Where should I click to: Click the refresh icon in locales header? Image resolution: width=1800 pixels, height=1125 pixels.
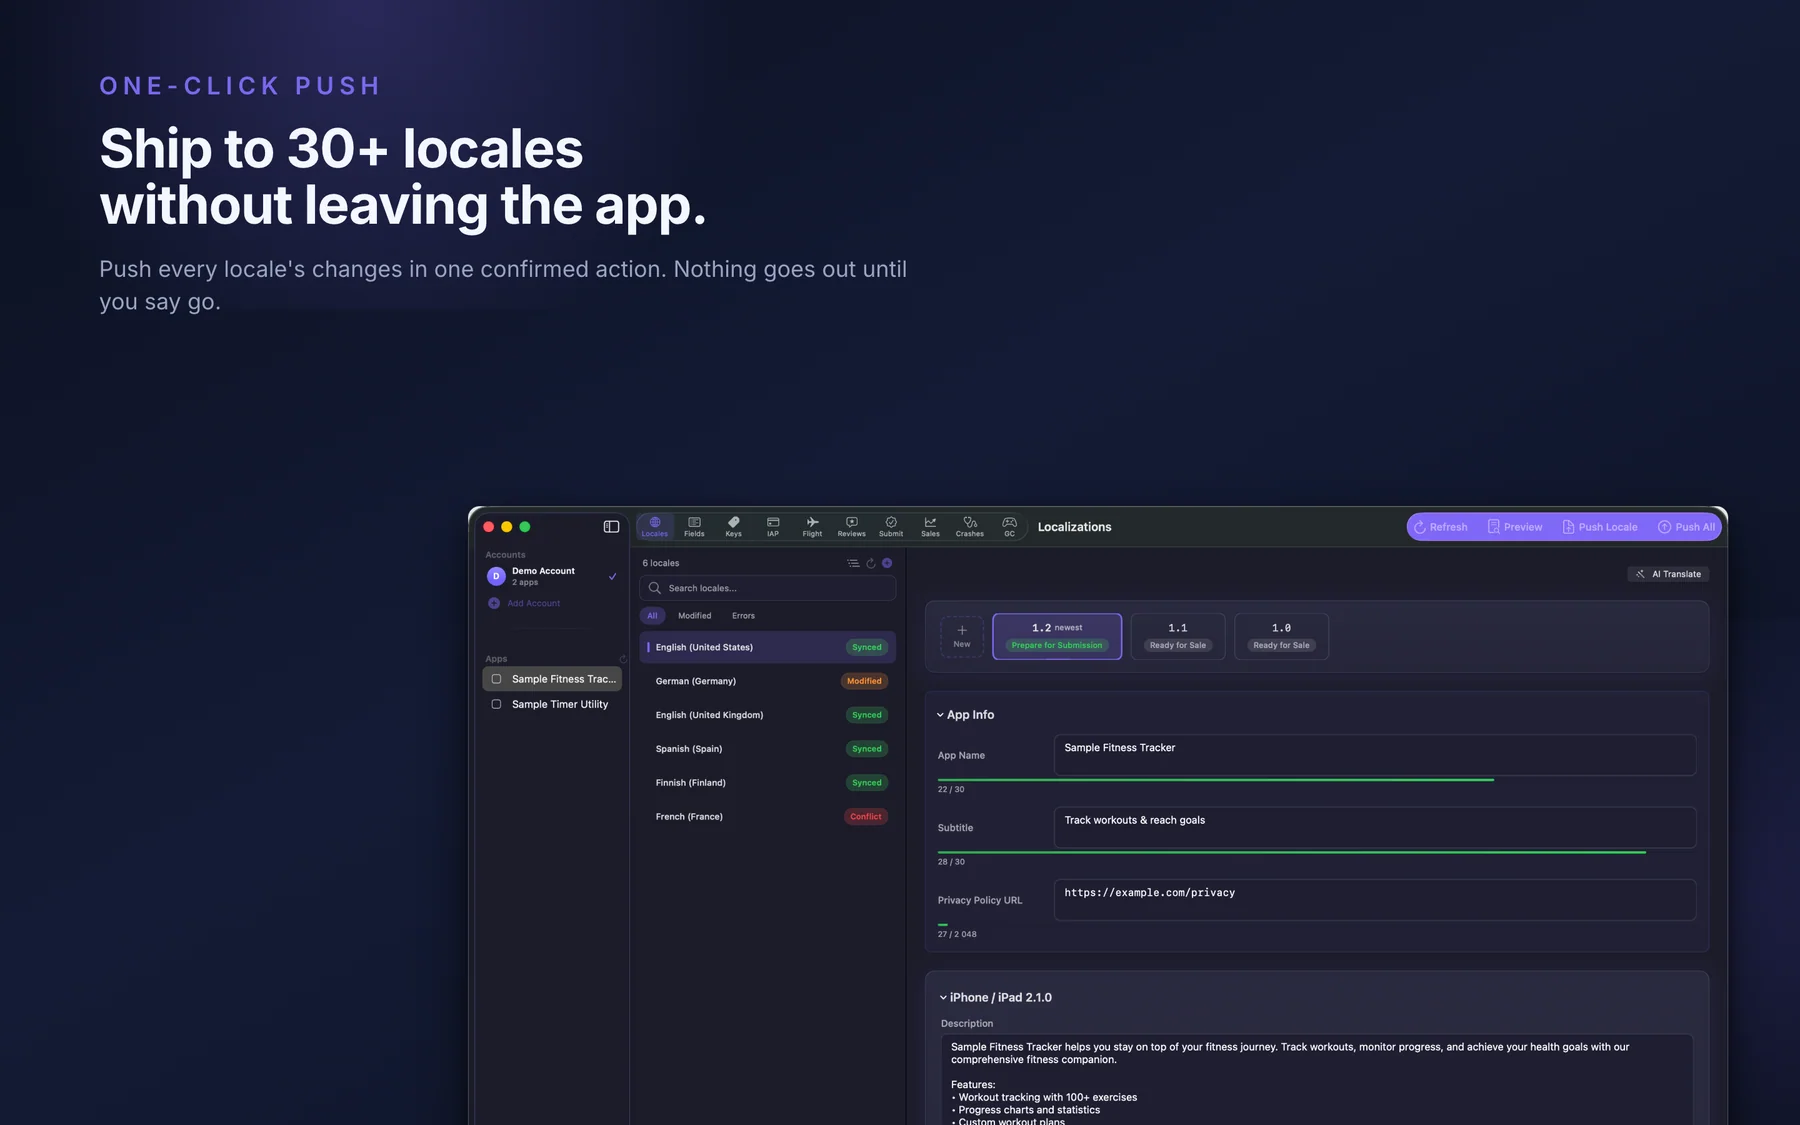(871, 563)
